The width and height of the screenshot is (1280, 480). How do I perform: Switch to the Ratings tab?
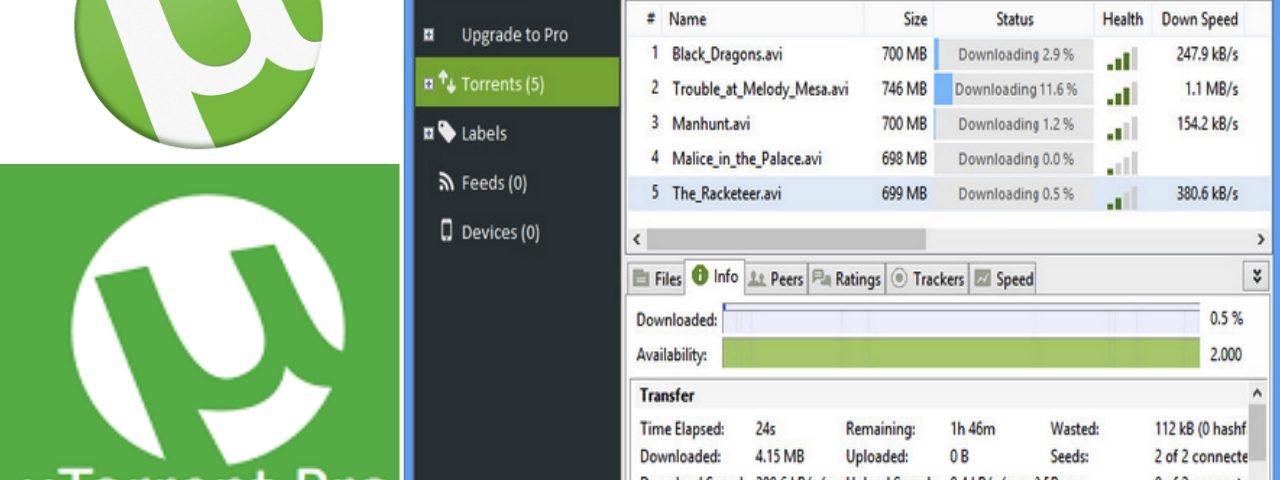point(846,279)
